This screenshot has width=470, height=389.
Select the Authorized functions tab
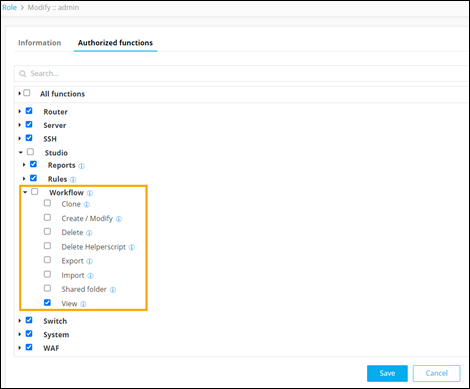tap(115, 43)
